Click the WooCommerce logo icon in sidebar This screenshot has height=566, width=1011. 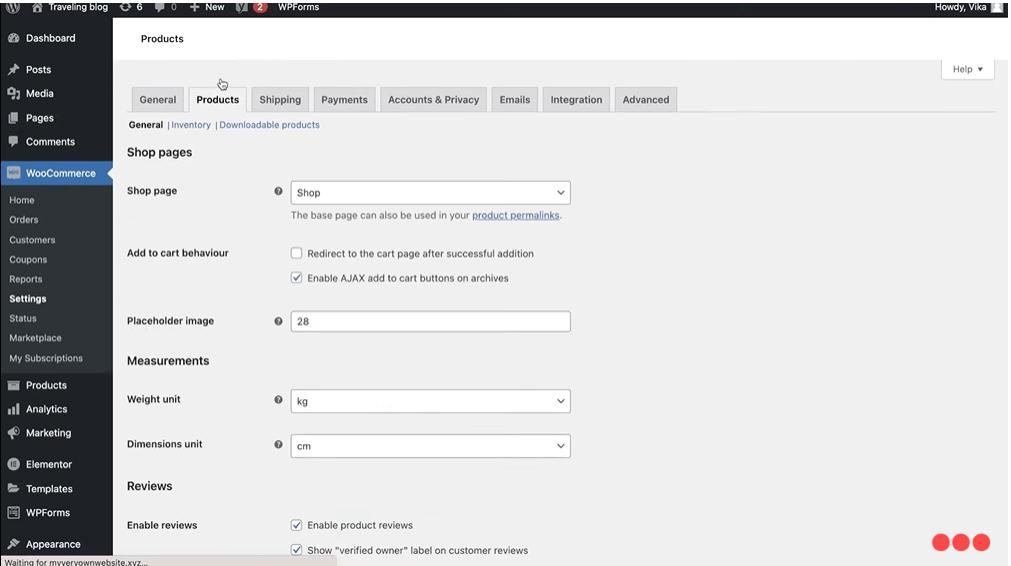tap(14, 173)
